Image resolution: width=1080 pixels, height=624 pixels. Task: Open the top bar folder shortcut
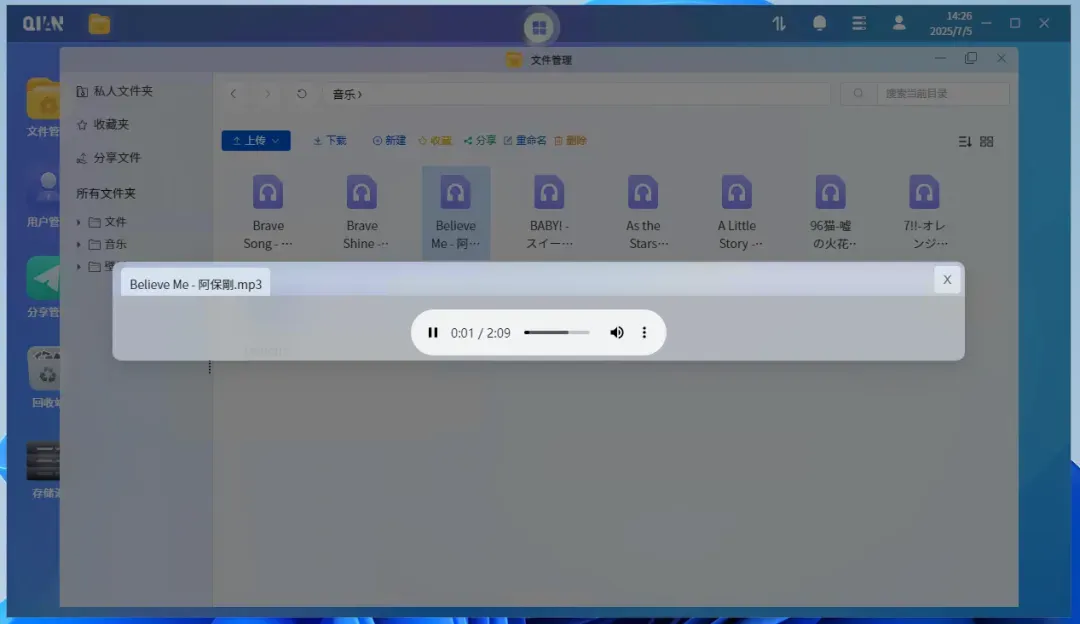pyautogui.click(x=99, y=24)
